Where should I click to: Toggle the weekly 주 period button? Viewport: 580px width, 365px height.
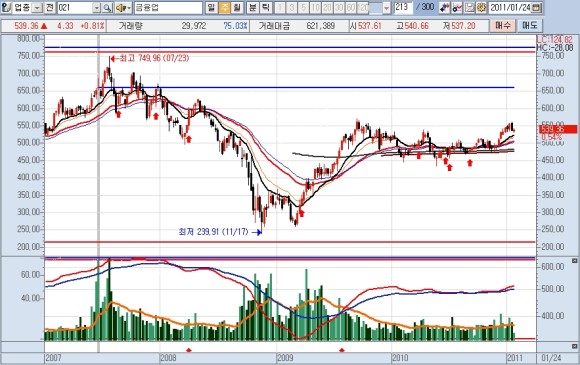pyautogui.click(x=224, y=8)
